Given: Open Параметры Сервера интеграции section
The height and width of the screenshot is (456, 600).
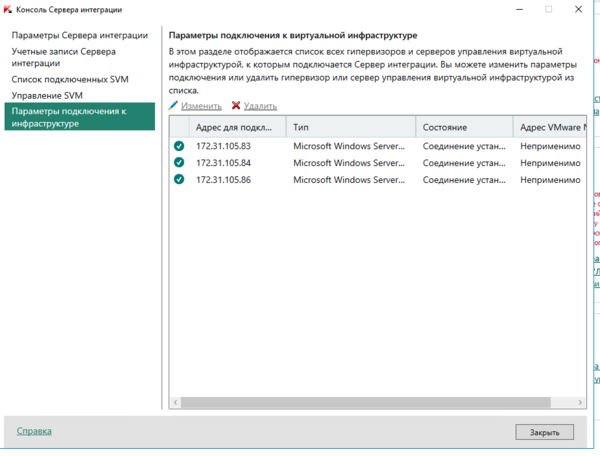Looking at the screenshot, I should [x=78, y=35].
